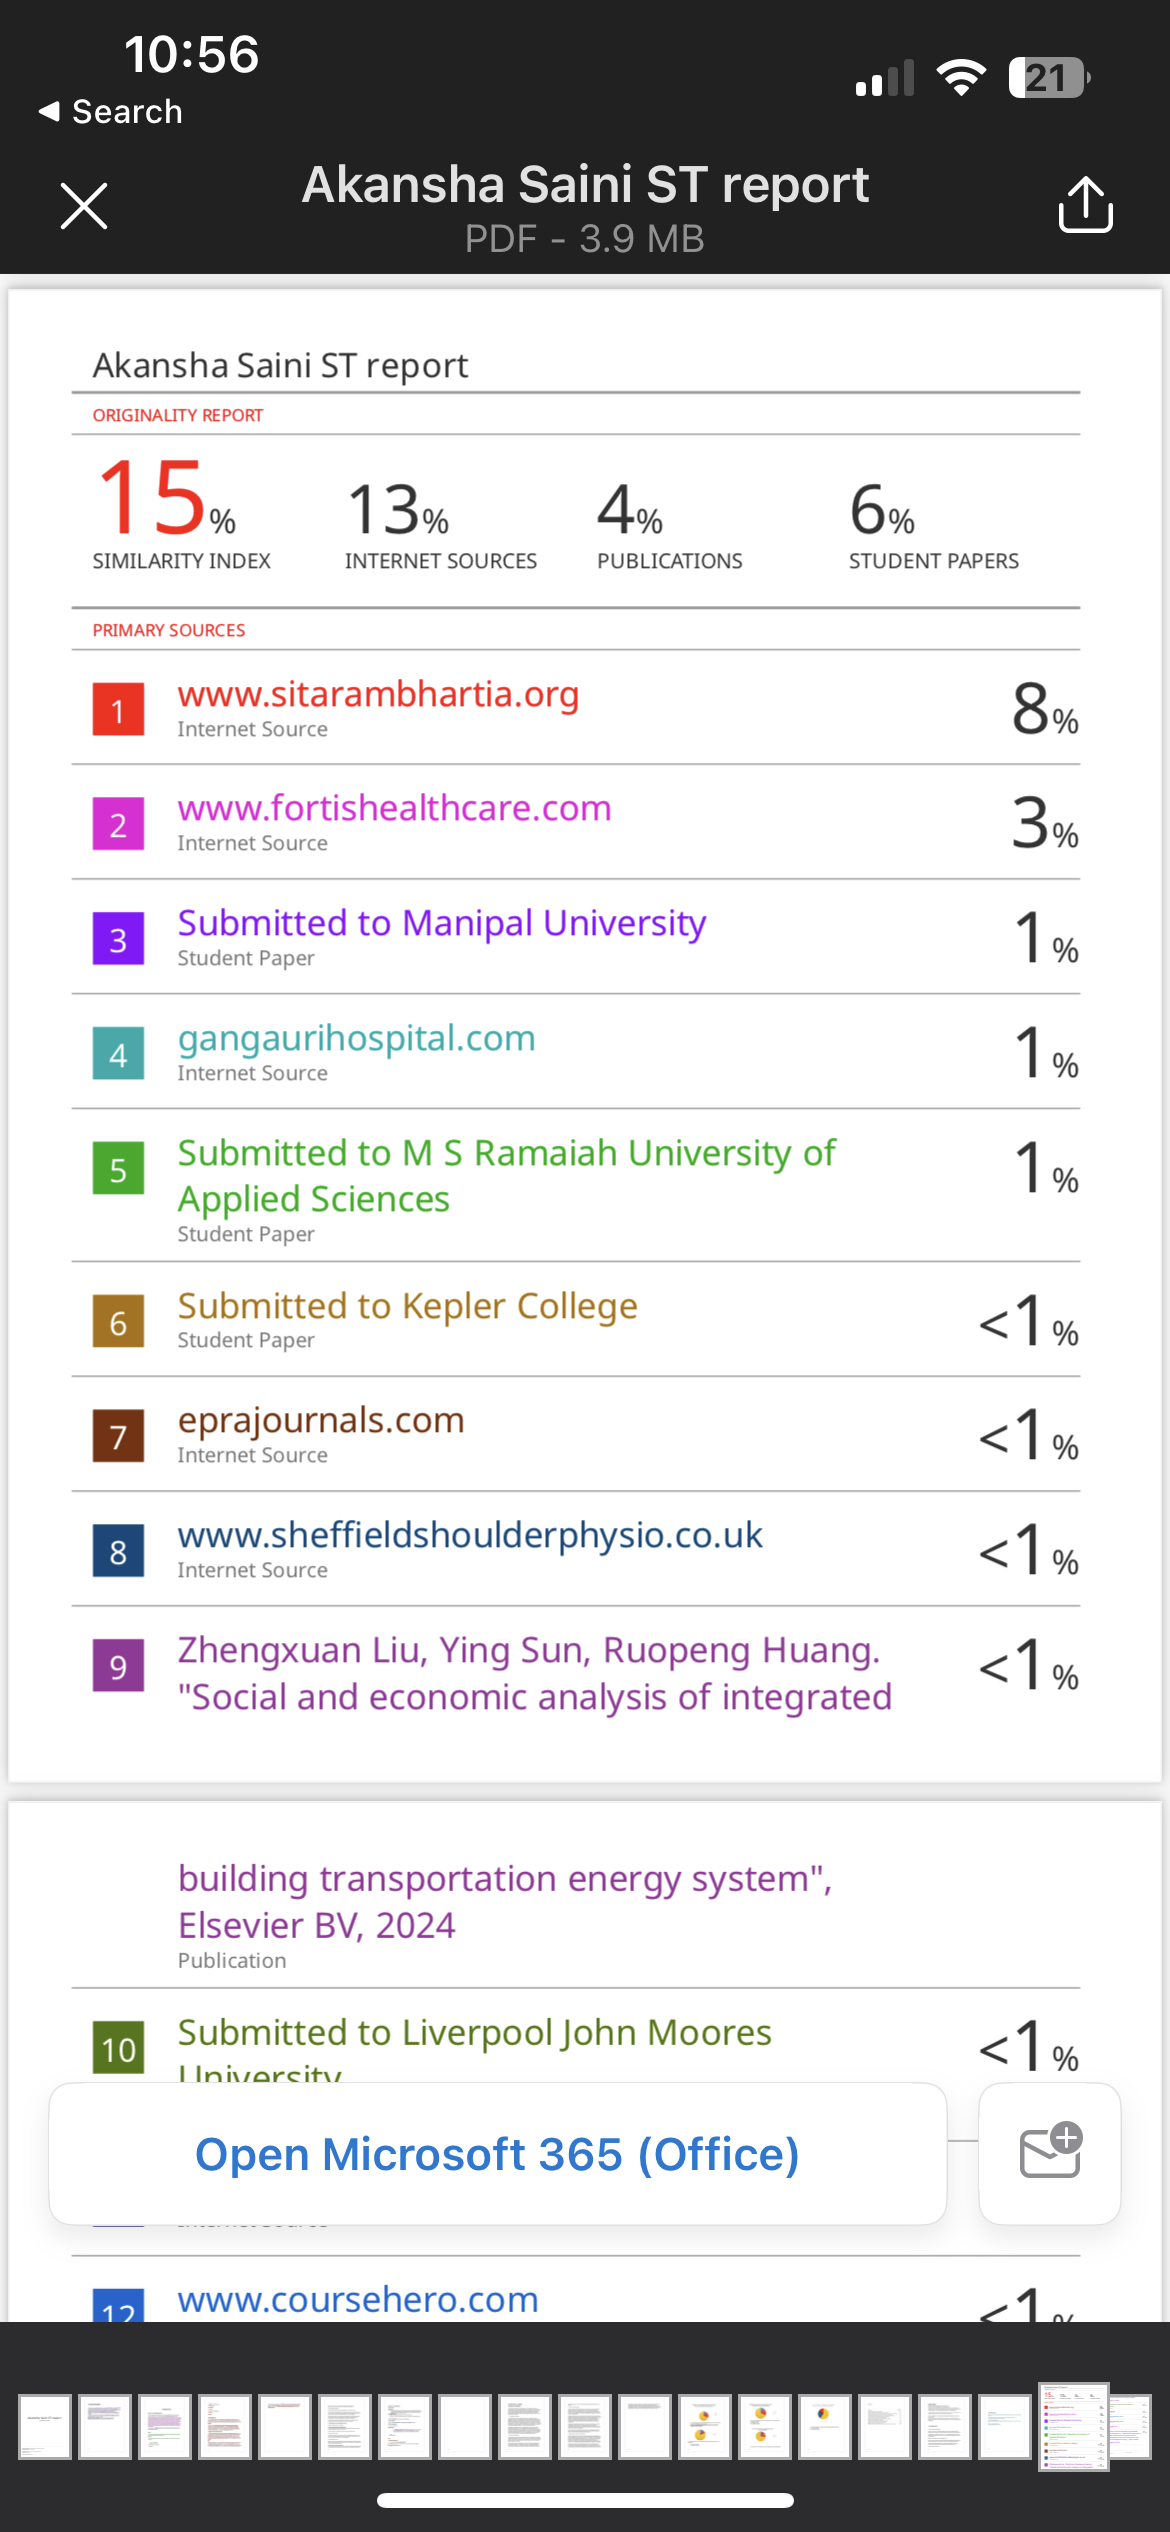The width and height of the screenshot is (1170, 2532).
Task: Open www.fortishealthcare.com source link
Action: [x=394, y=808]
